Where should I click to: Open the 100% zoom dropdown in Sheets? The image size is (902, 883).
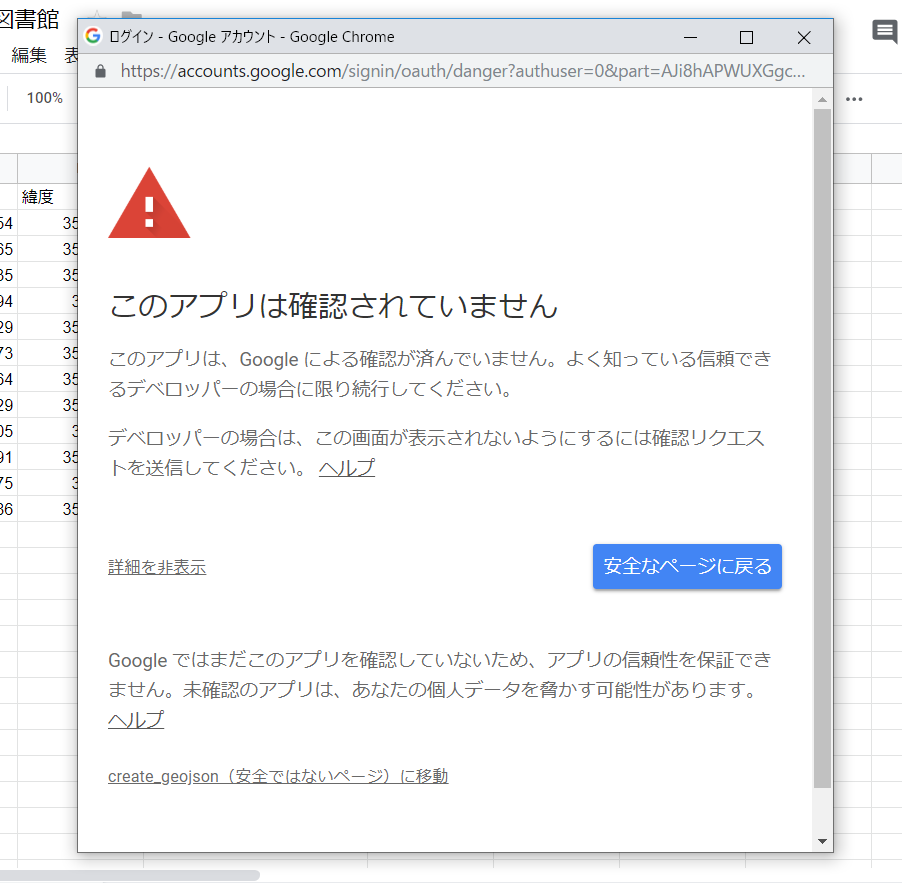44,98
